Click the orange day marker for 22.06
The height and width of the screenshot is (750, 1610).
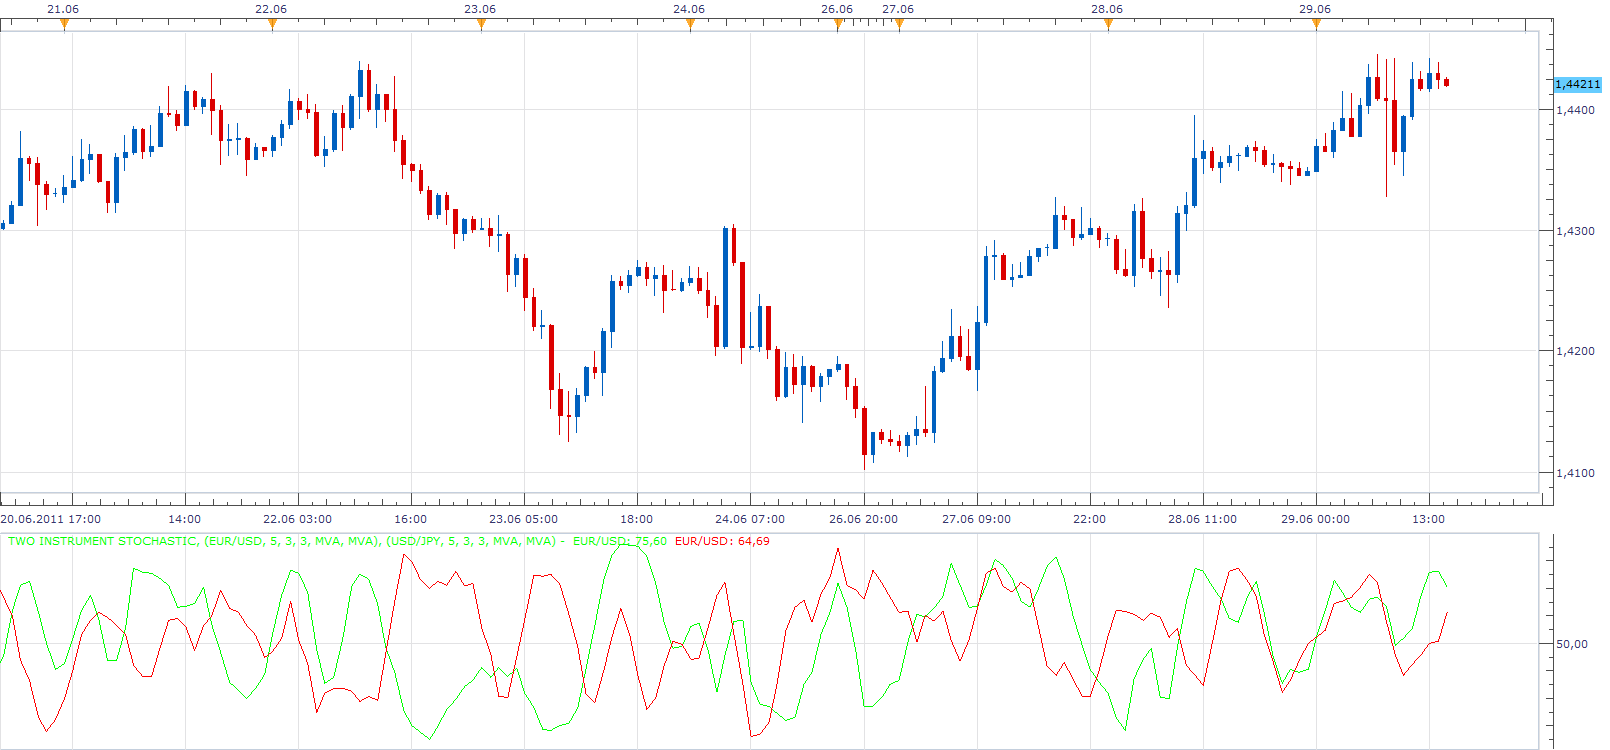pyautogui.click(x=272, y=25)
